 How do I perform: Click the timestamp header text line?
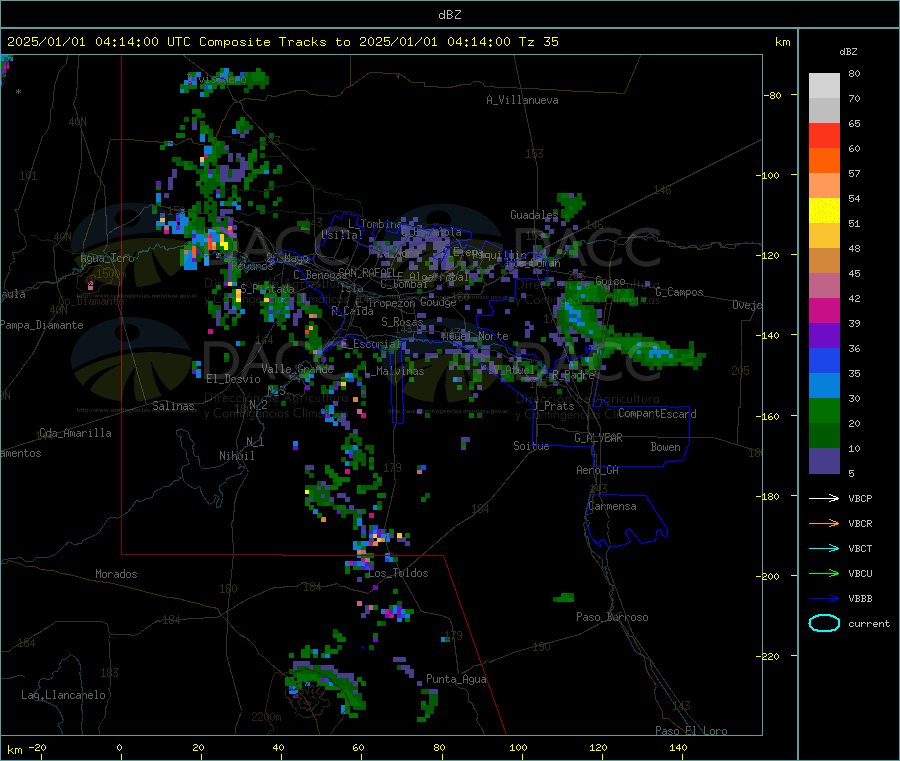coord(282,42)
